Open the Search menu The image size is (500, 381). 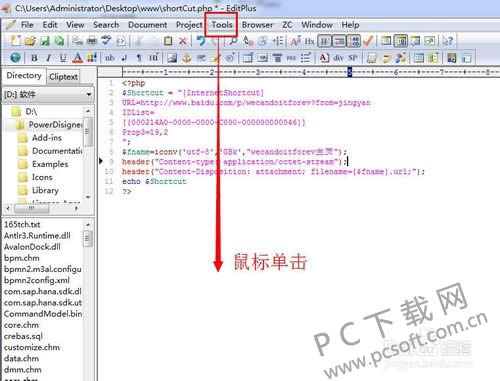(x=106, y=25)
